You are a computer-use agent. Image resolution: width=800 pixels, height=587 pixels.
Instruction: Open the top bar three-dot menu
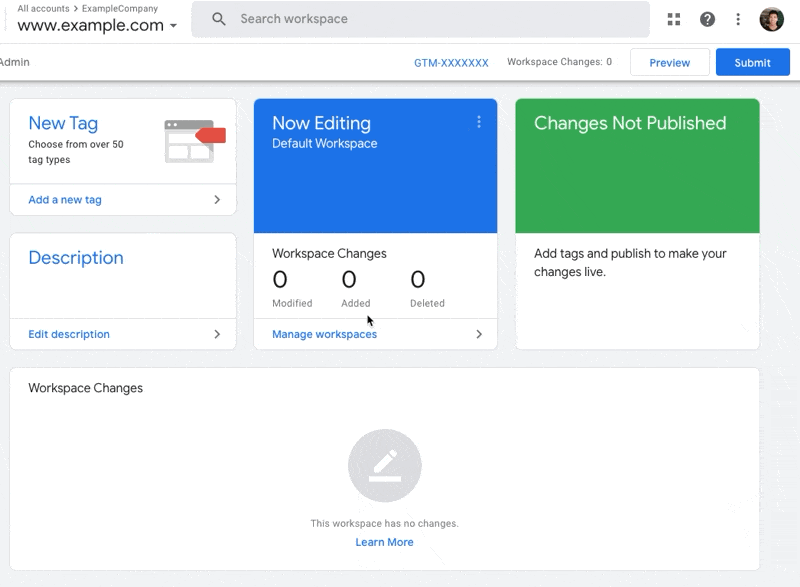tap(738, 19)
